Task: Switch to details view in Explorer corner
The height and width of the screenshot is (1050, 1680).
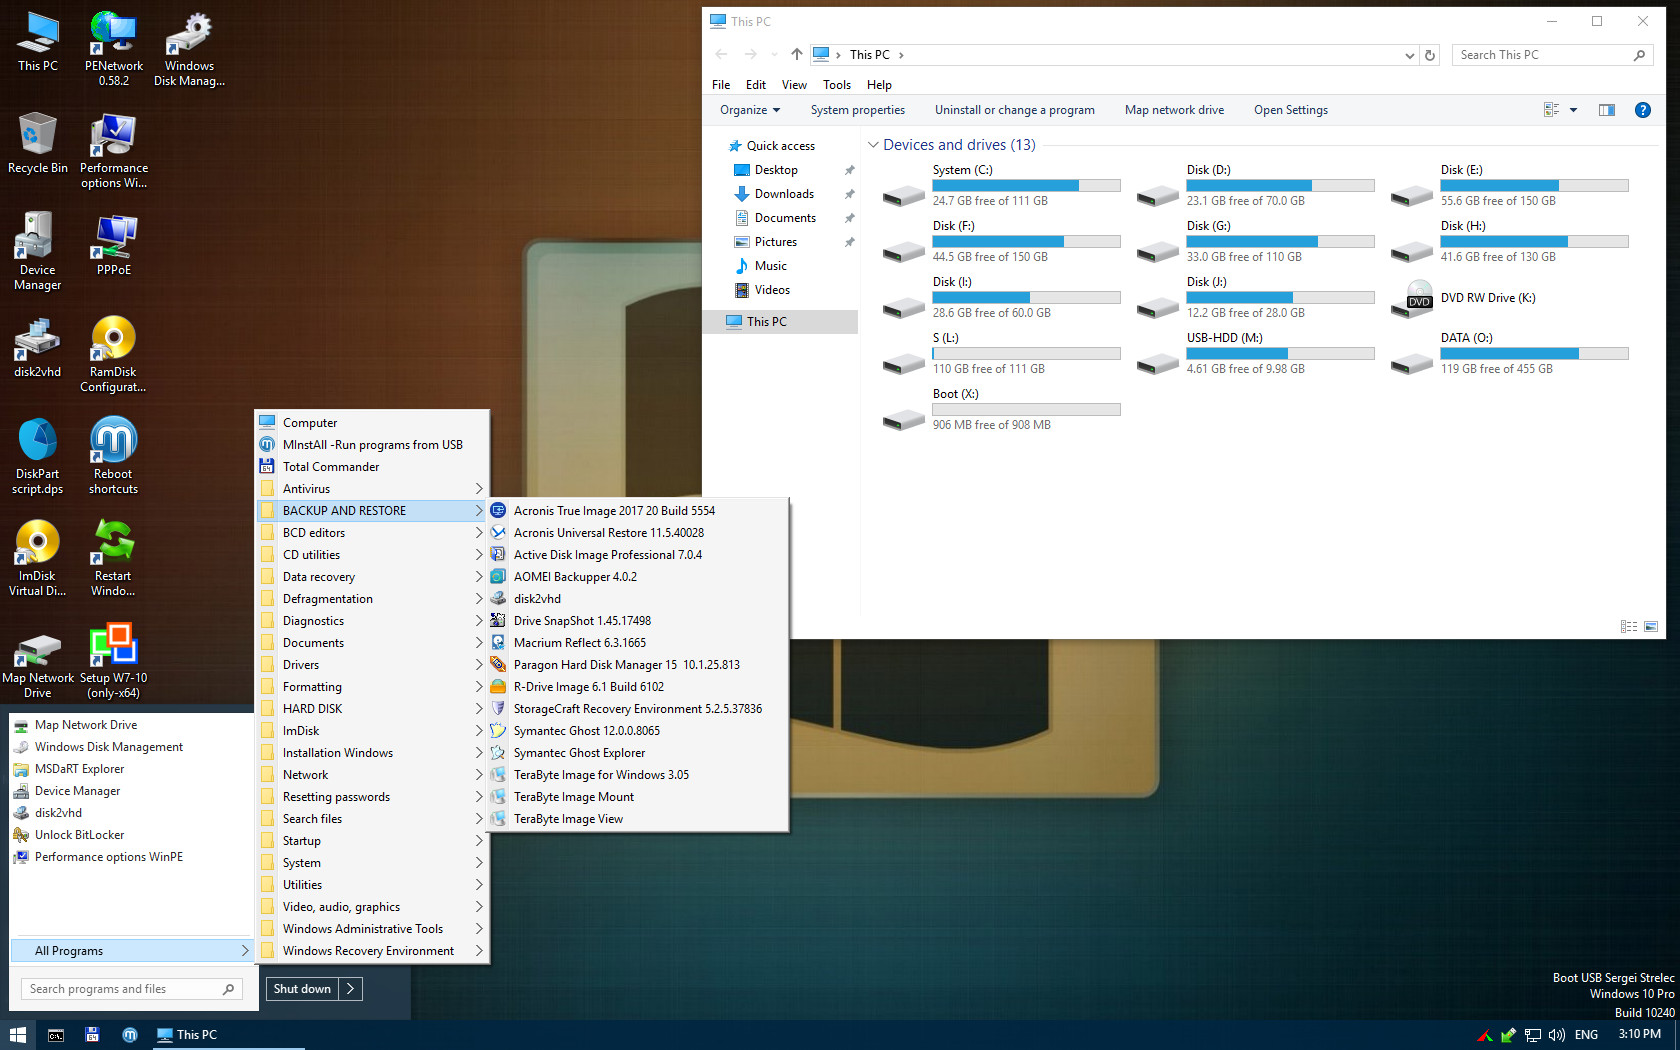Action: tap(1629, 627)
